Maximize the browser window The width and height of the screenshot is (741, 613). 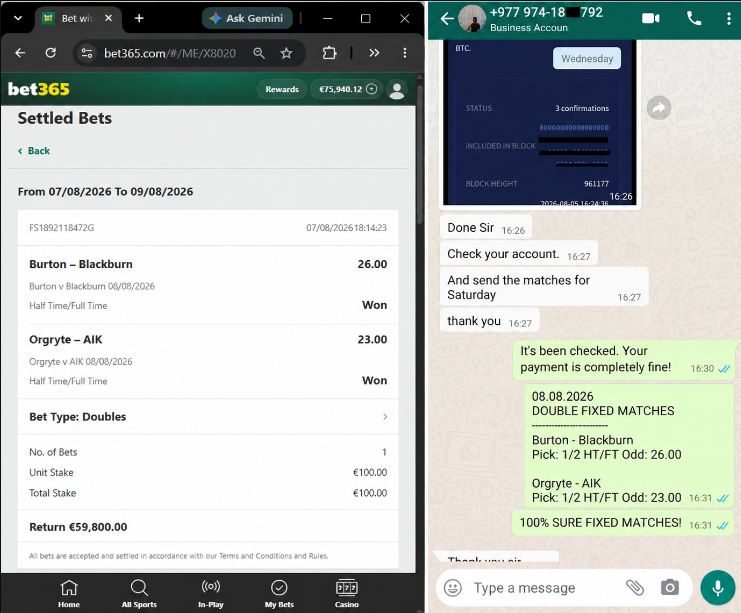pos(365,18)
